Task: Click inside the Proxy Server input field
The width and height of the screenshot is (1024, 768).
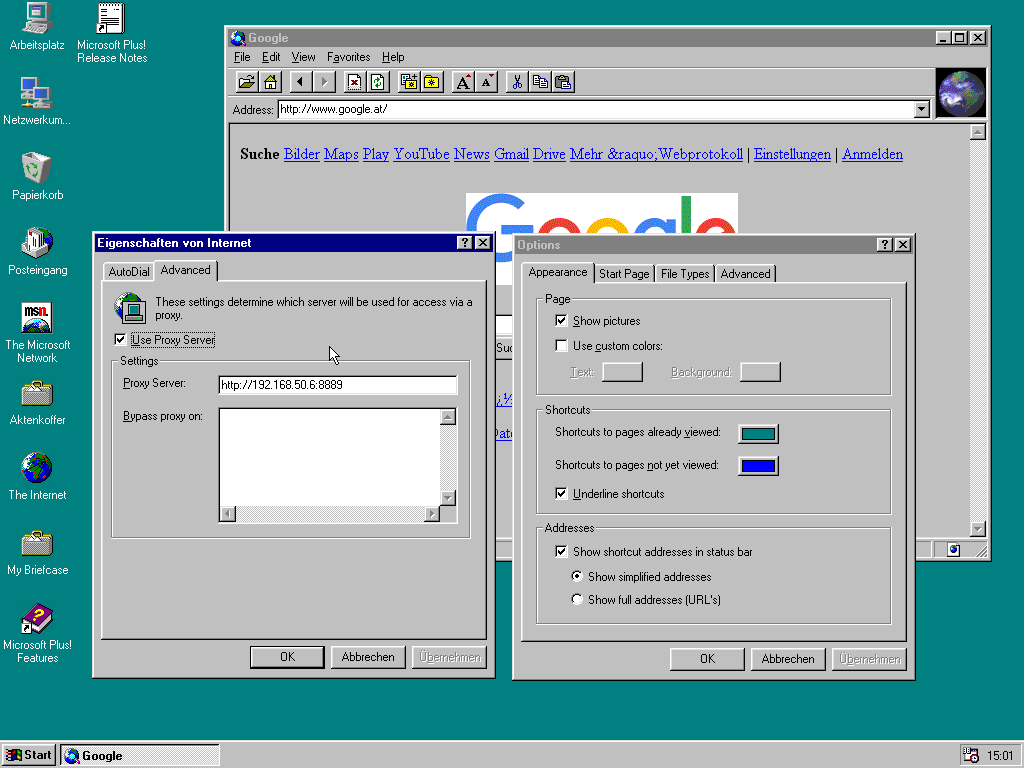Action: pos(337,385)
